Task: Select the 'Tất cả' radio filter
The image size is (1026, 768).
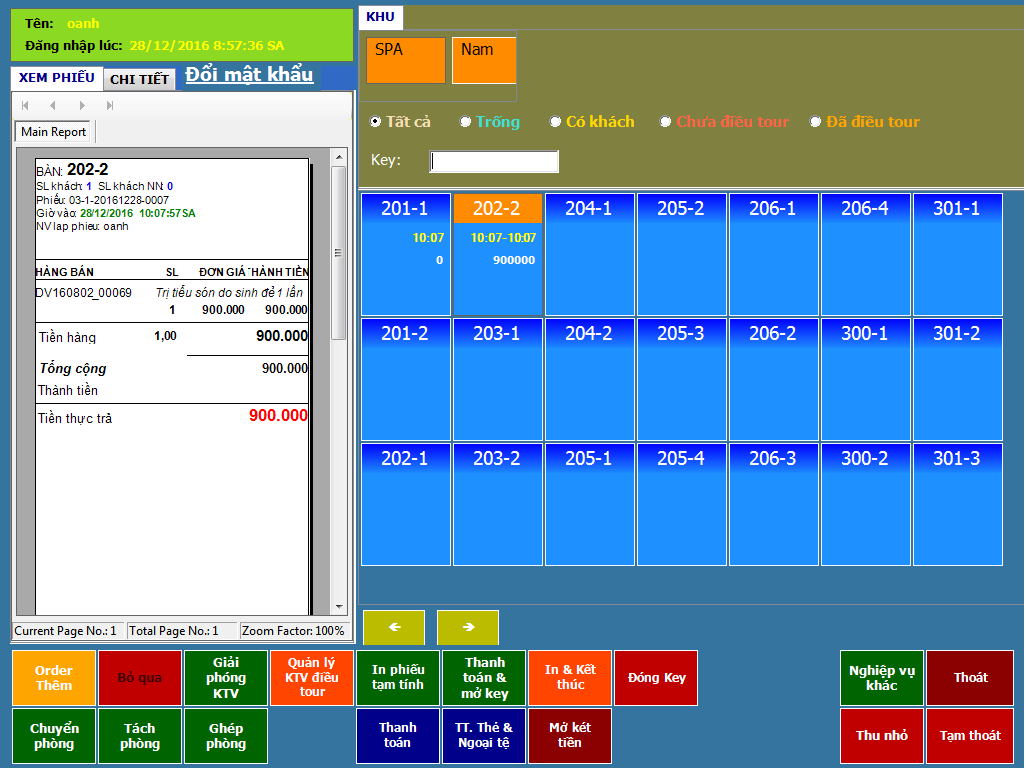Action: coord(376,122)
